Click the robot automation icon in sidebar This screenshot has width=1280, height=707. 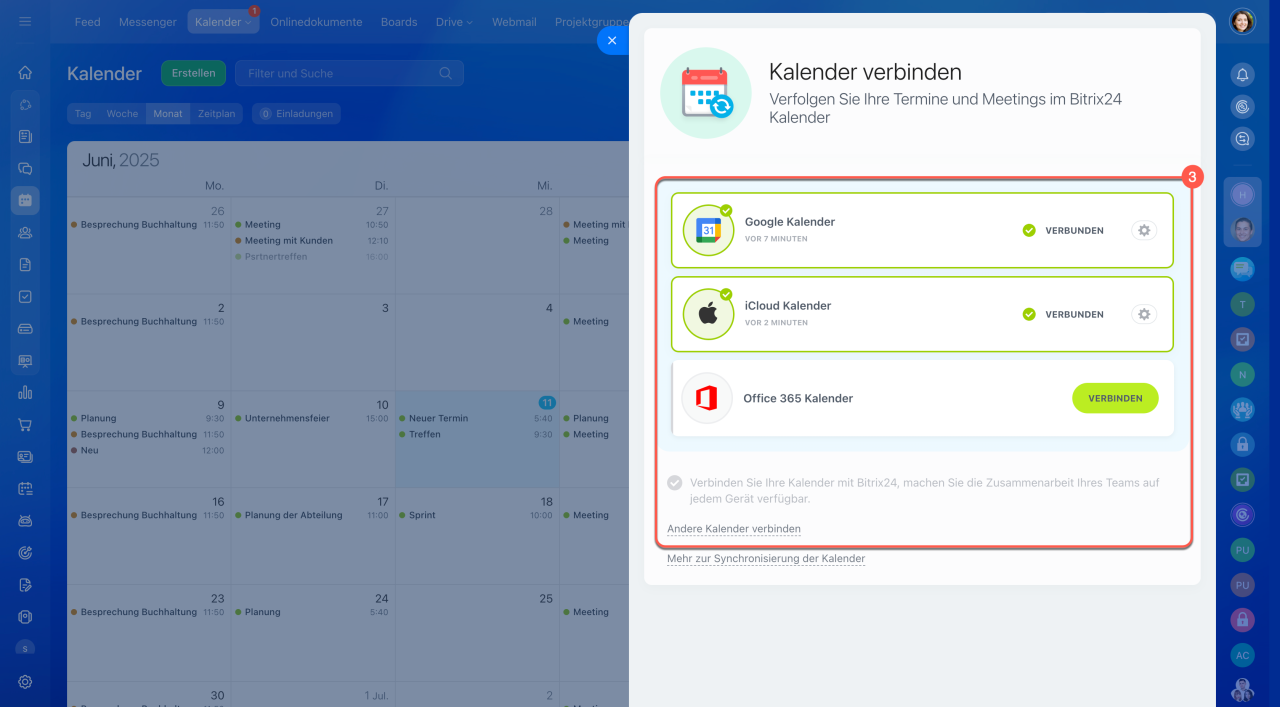click(25, 520)
